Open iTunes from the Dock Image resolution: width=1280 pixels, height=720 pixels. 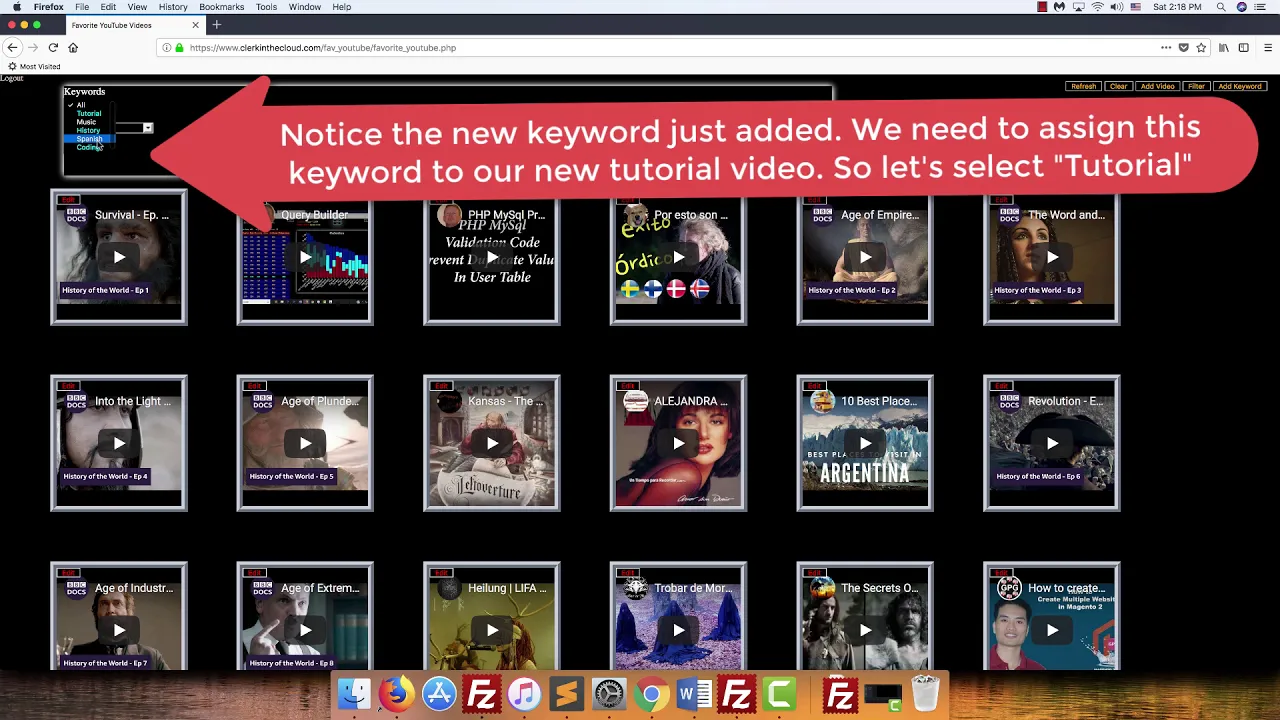point(523,694)
